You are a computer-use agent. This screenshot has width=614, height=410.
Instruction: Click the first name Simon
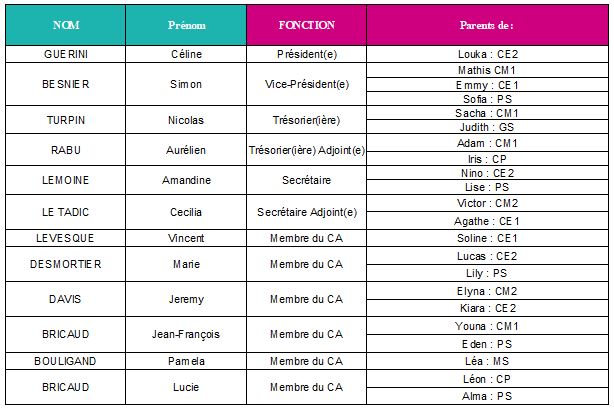tap(187, 85)
